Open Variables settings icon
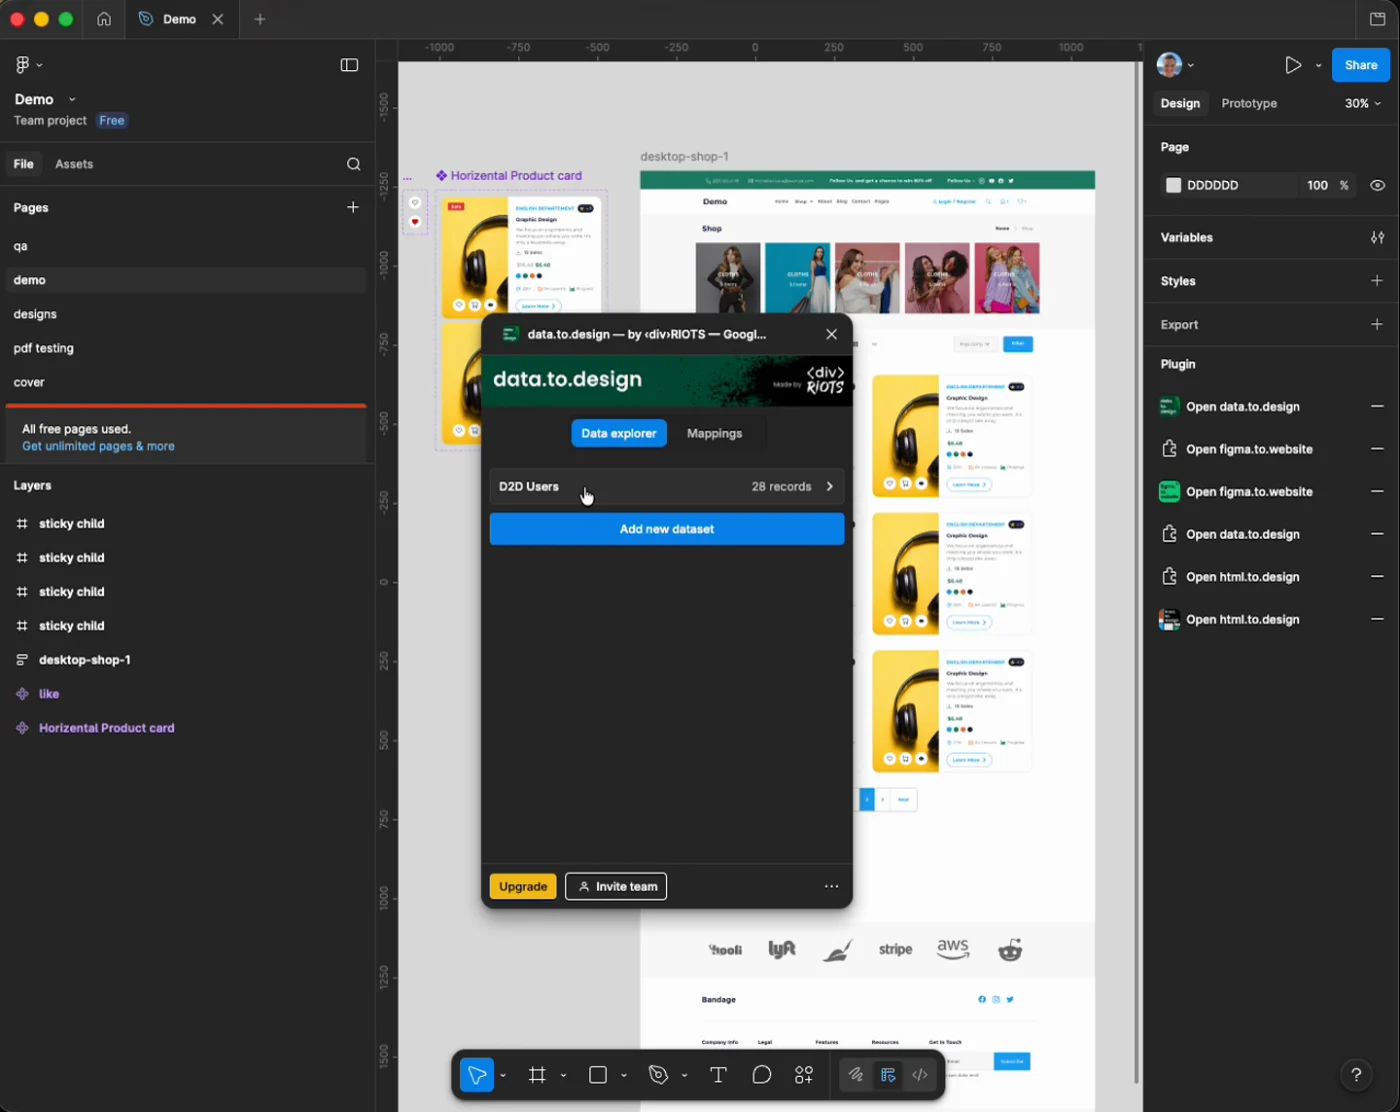This screenshot has height=1112, width=1400. [1377, 238]
